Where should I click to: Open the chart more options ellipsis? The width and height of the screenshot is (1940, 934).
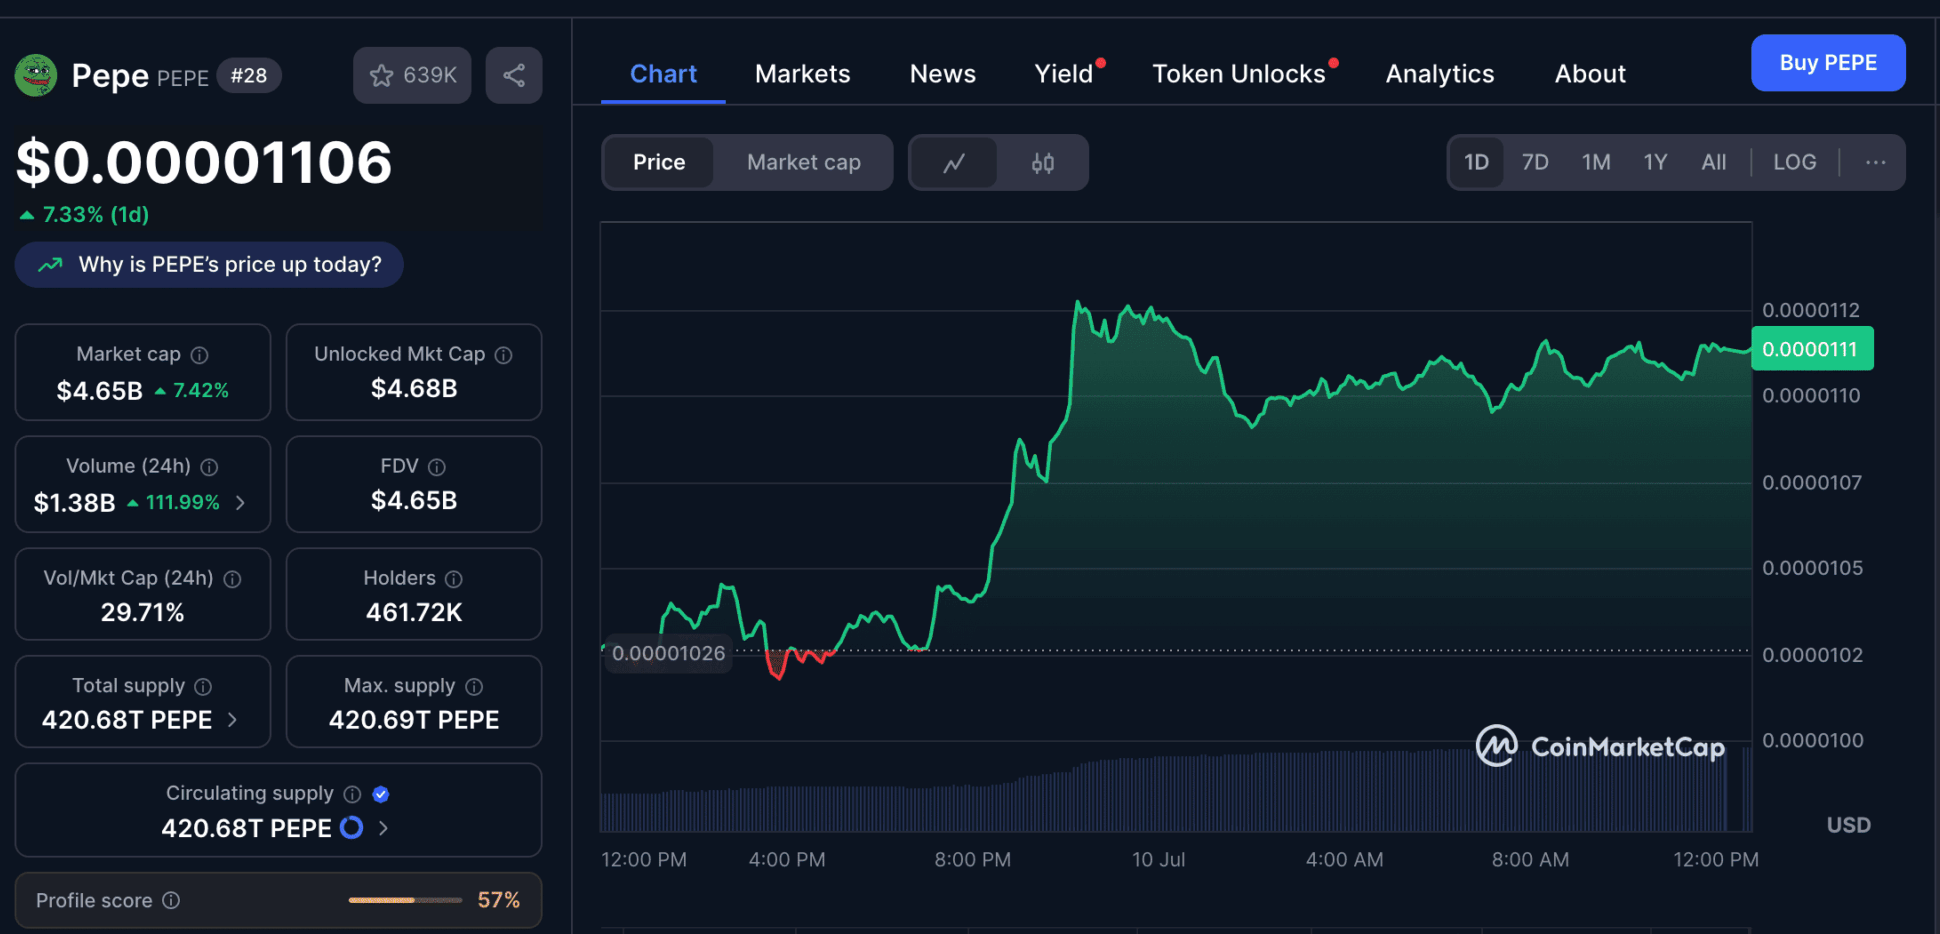tap(1875, 162)
